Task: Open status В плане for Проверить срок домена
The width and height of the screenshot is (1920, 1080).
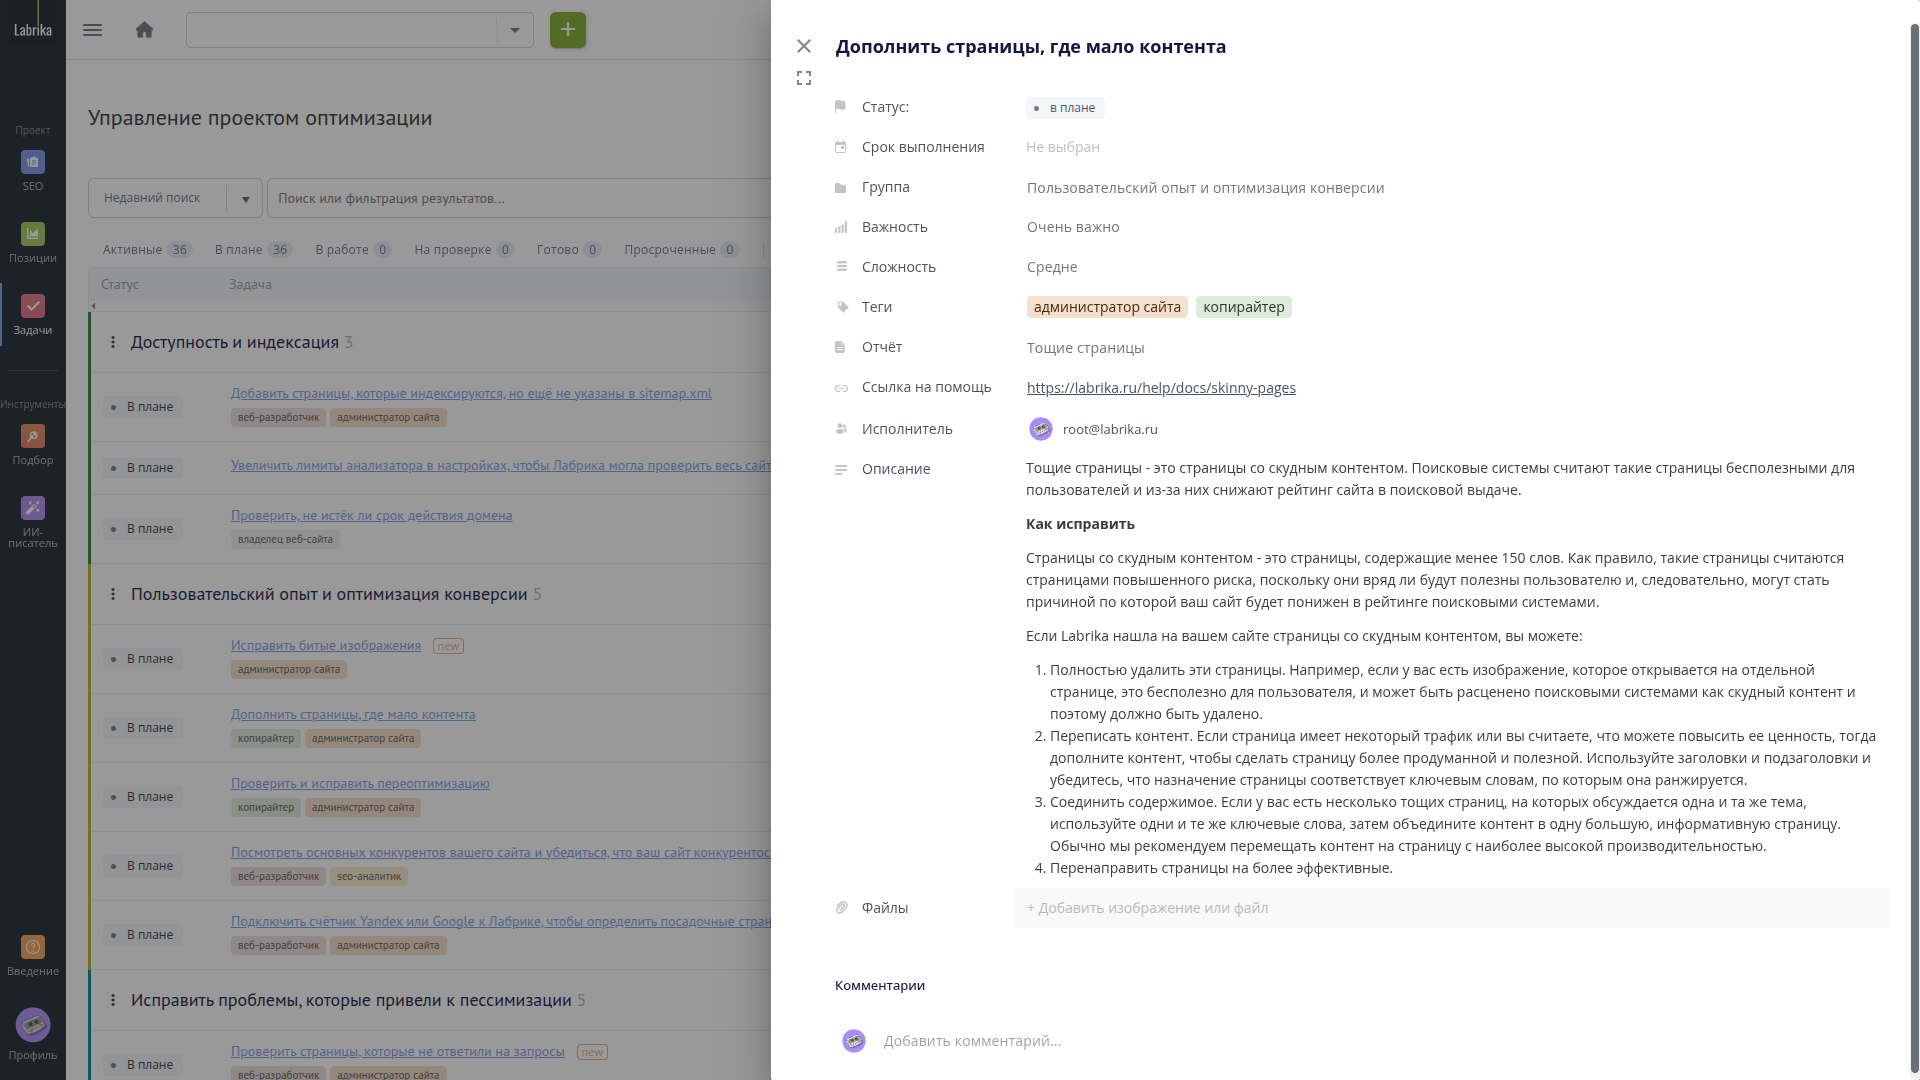Action: pyautogui.click(x=142, y=529)
